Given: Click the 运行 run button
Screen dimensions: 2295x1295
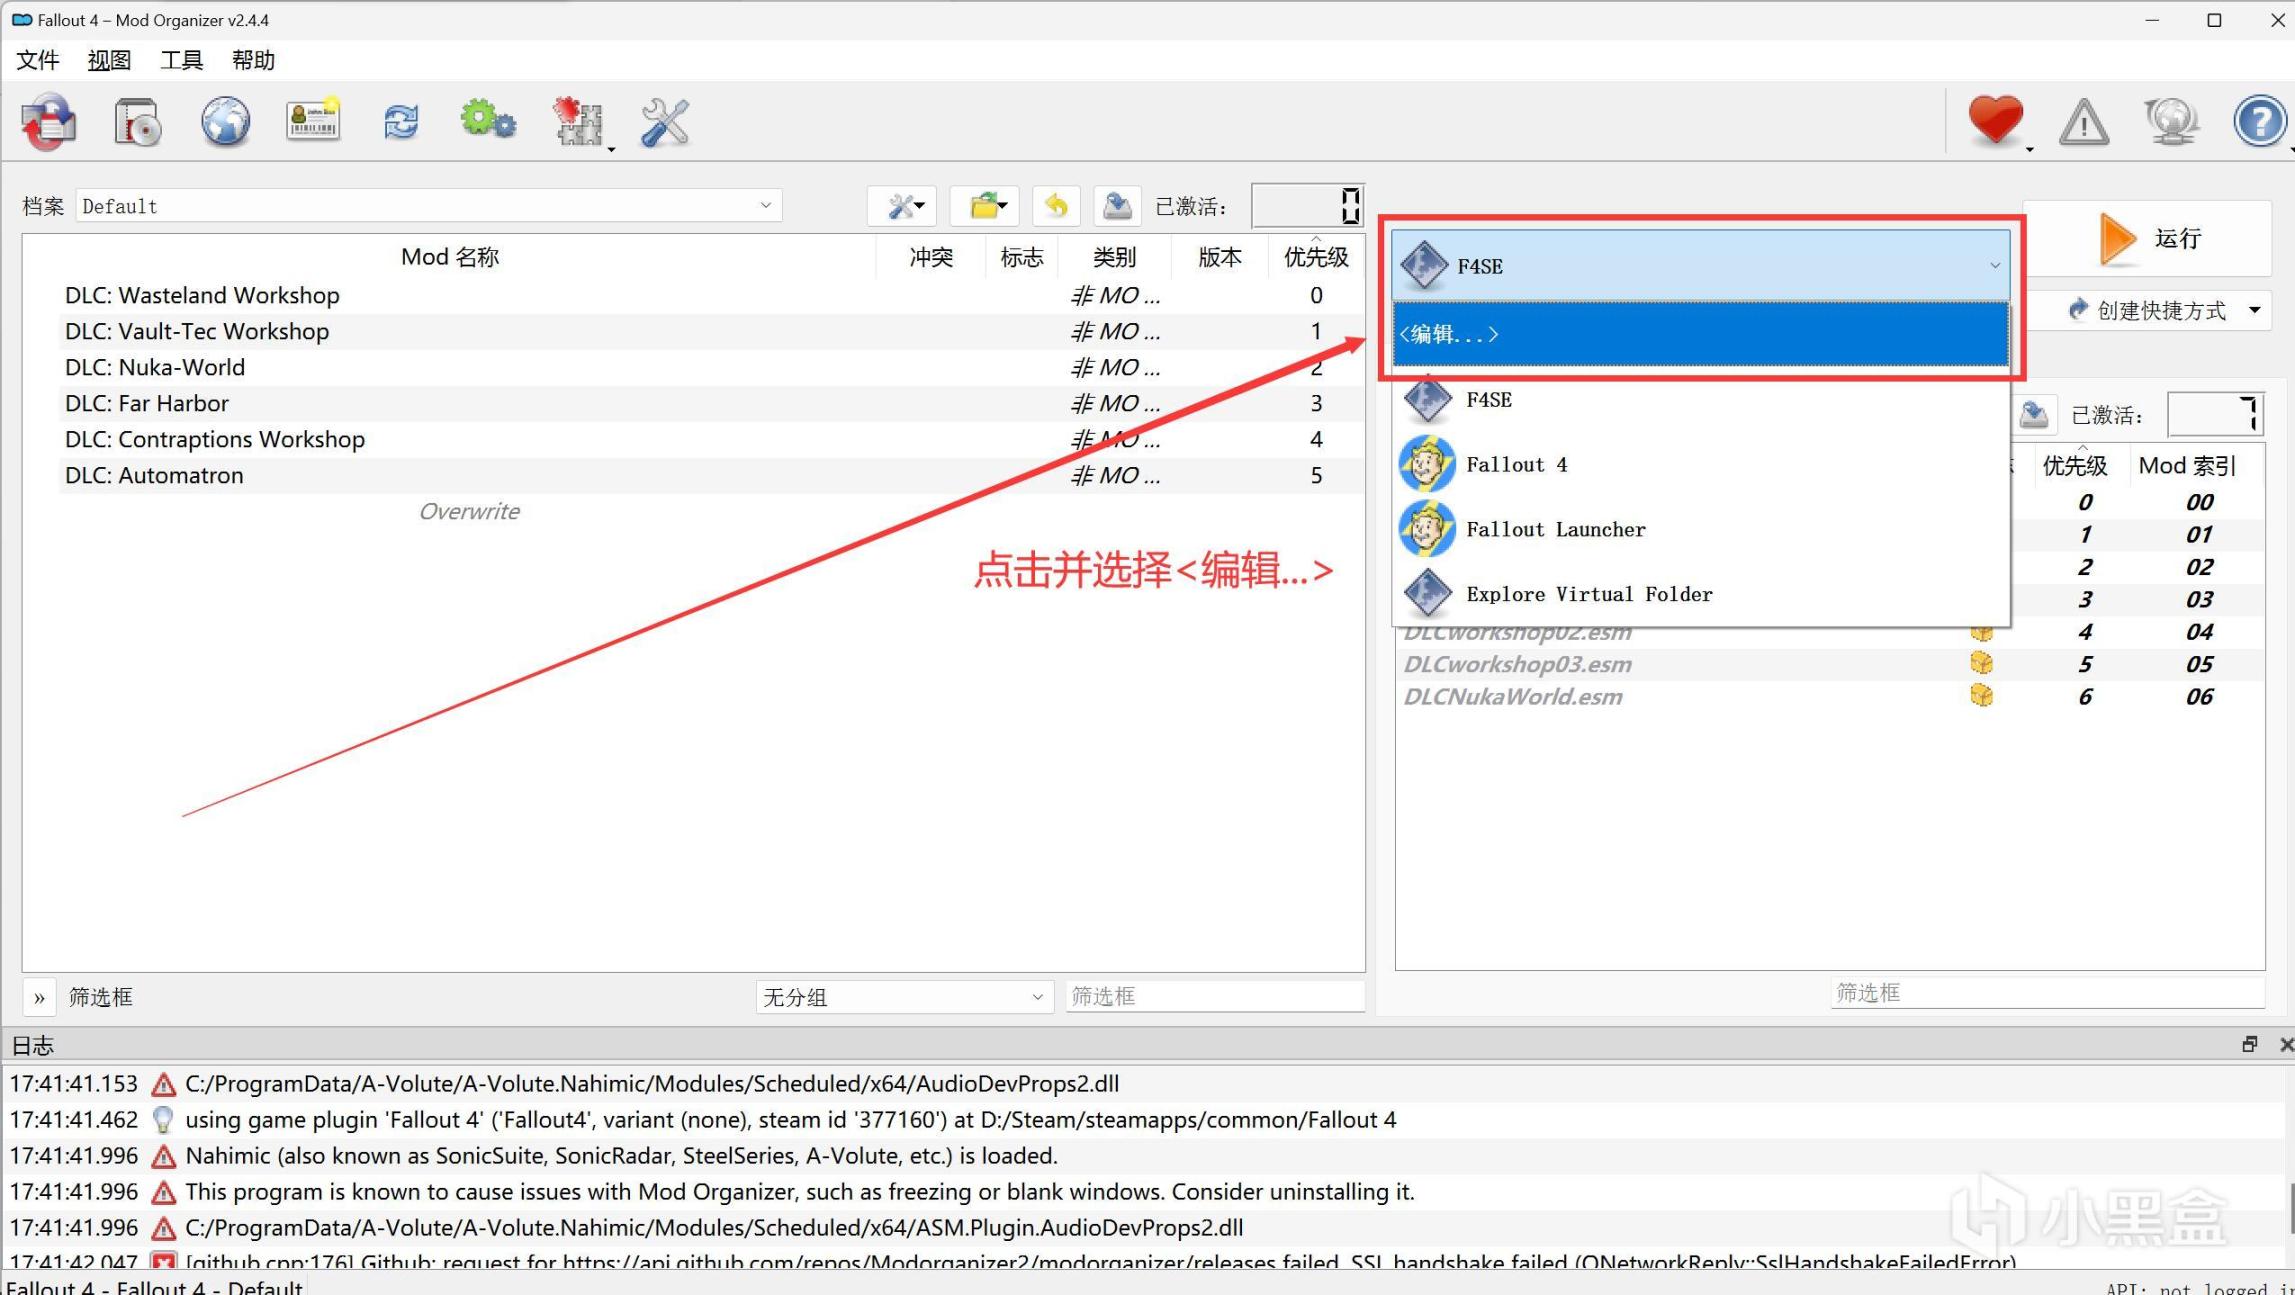Looking at the screenshot, I should 2148,238.
